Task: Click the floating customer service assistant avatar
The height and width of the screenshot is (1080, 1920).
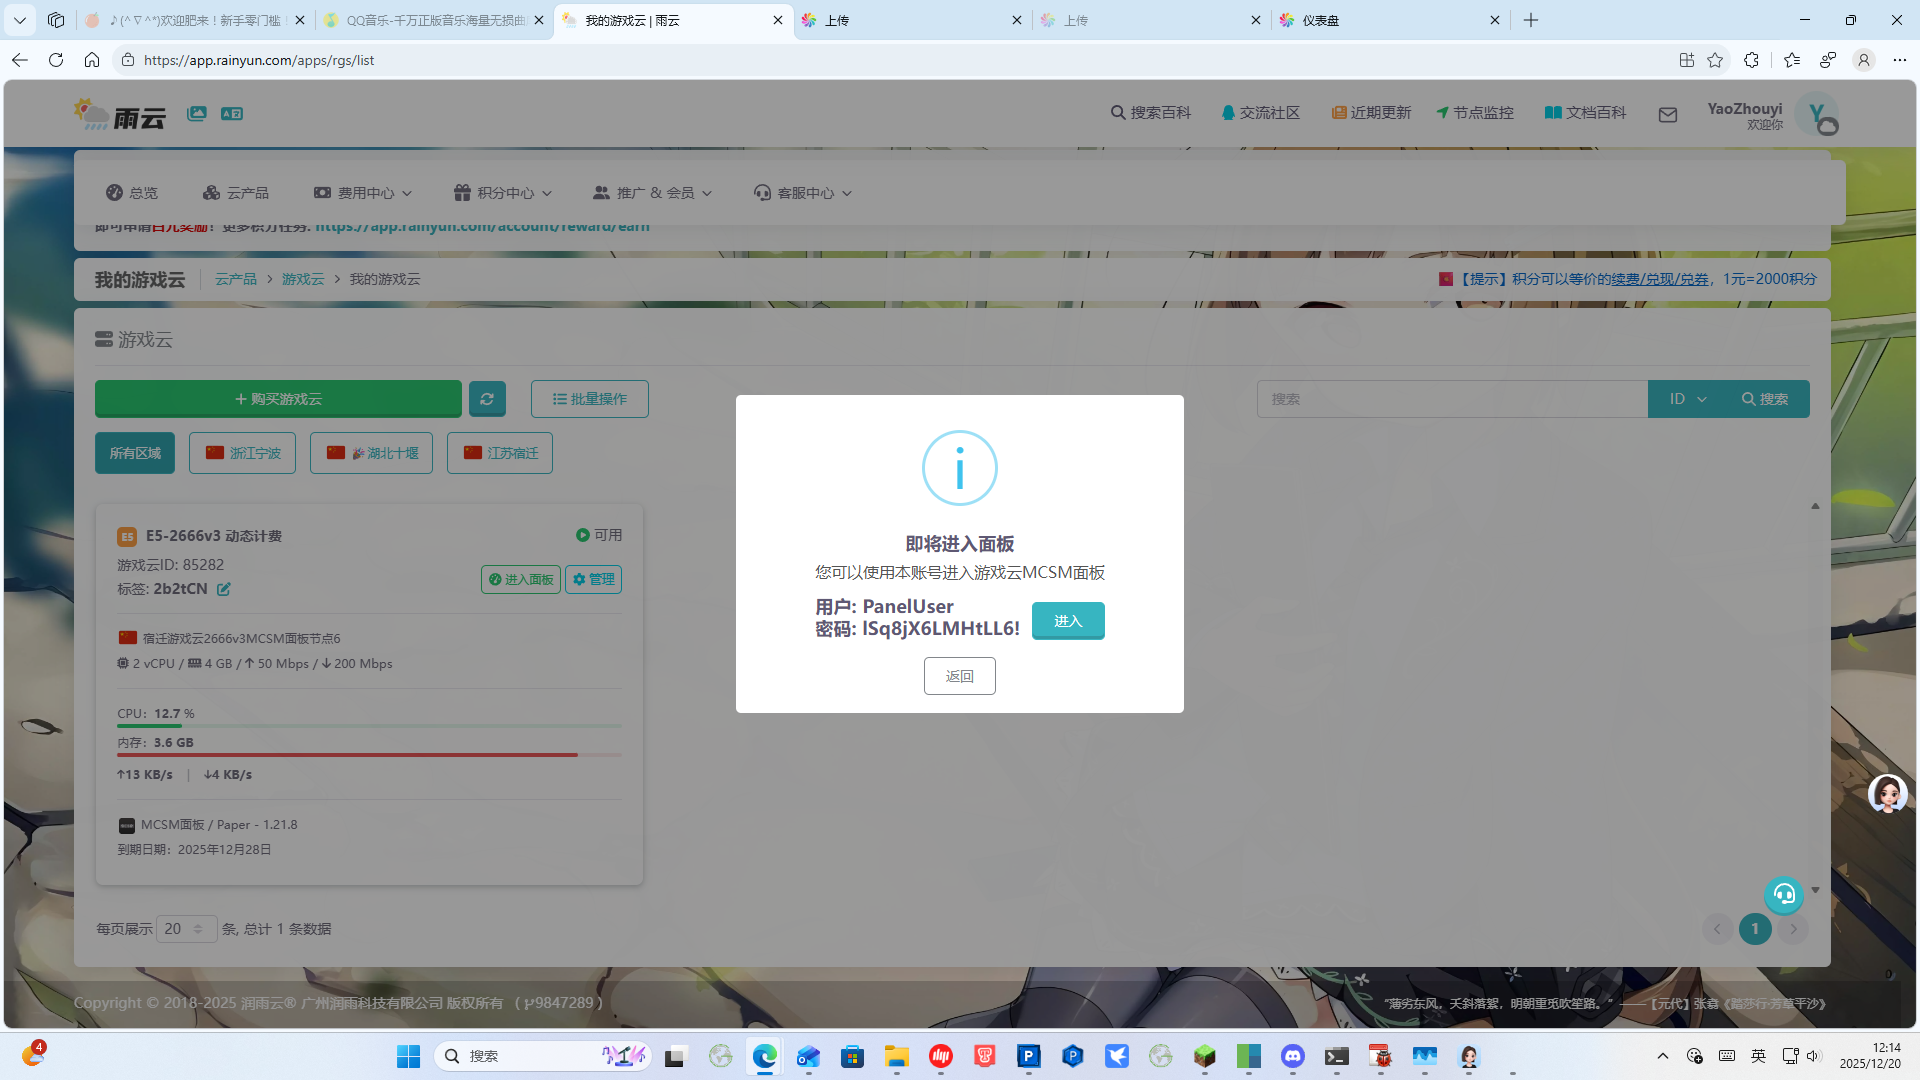Action: click(x=1886, y=793)
